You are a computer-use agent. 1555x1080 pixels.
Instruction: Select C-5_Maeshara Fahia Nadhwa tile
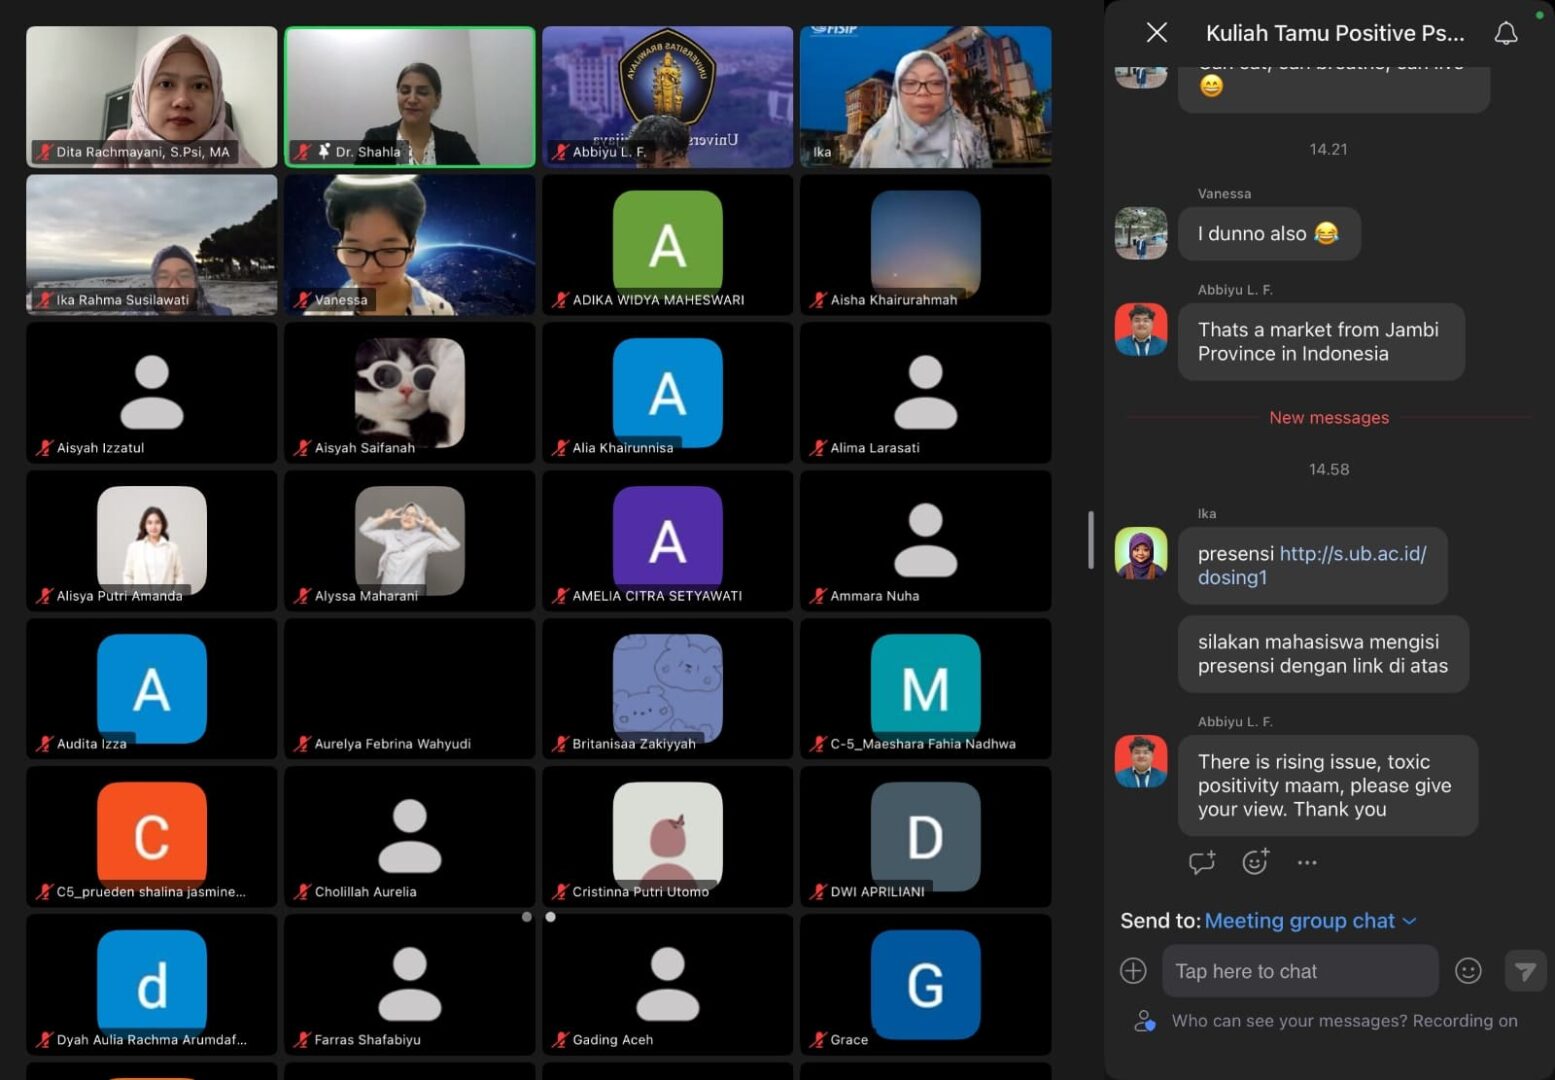(926, 689)
